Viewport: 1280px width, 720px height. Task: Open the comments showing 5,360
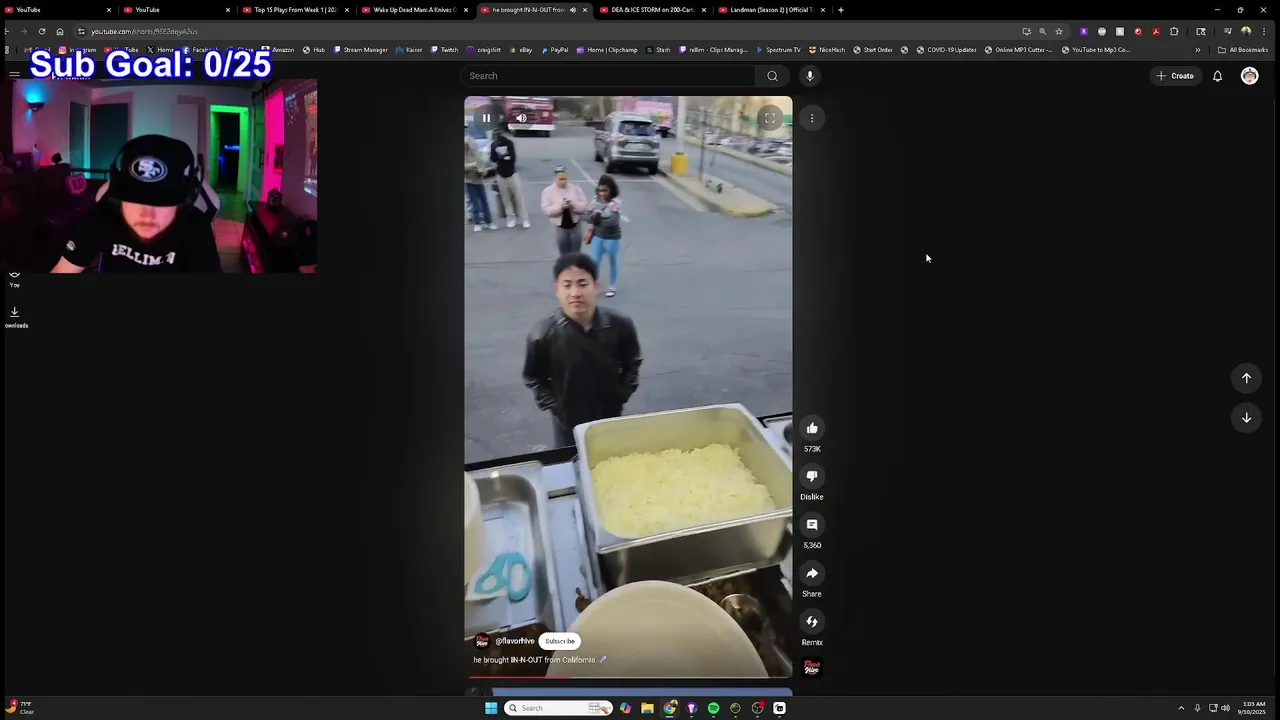[812, 525]
